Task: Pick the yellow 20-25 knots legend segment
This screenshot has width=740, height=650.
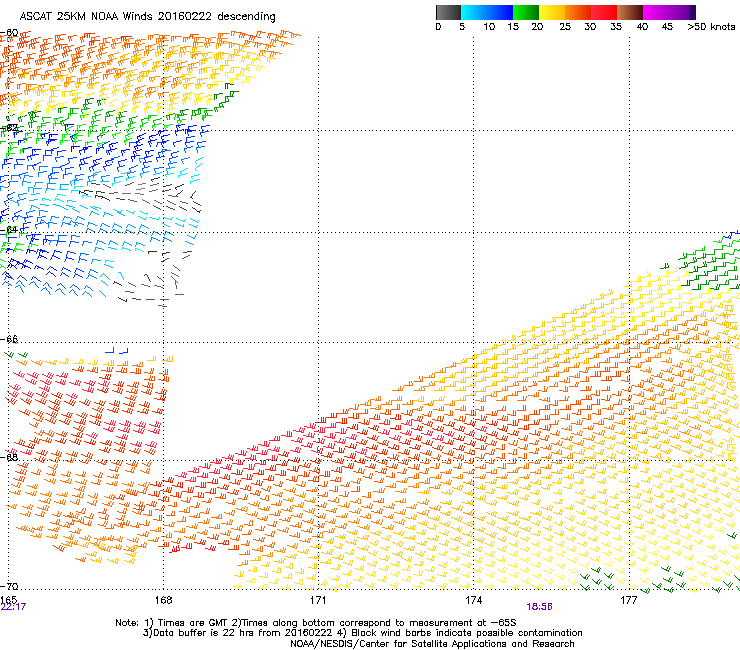Action: click(x=552, y=12)
